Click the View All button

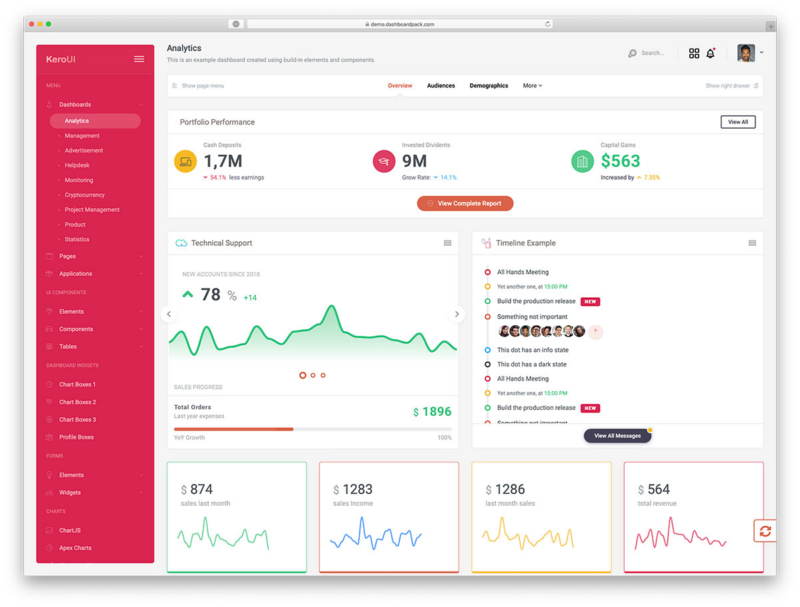click(x=738, y=121)
